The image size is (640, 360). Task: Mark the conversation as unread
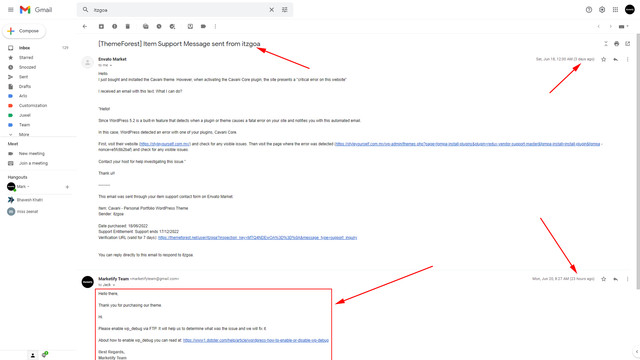click(146, 27)
